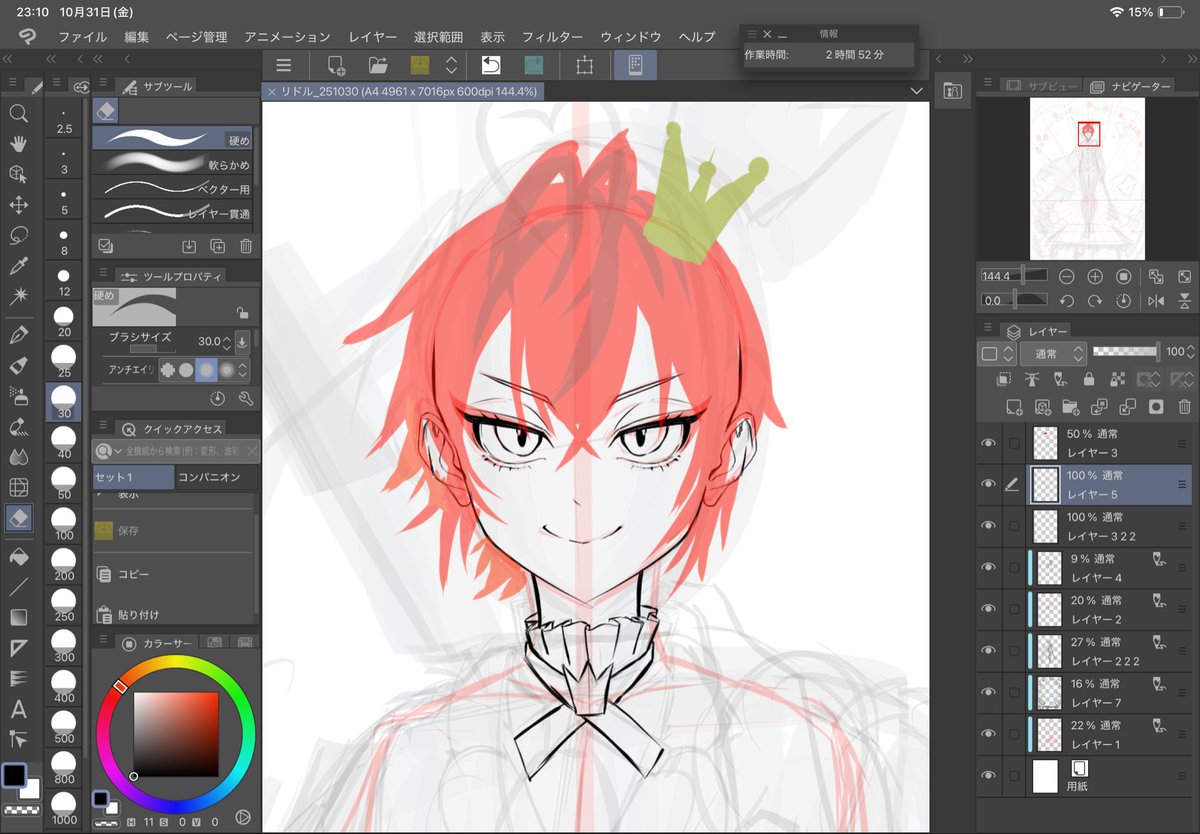Rotate canvas left in Navigator

coord(1067,300)
